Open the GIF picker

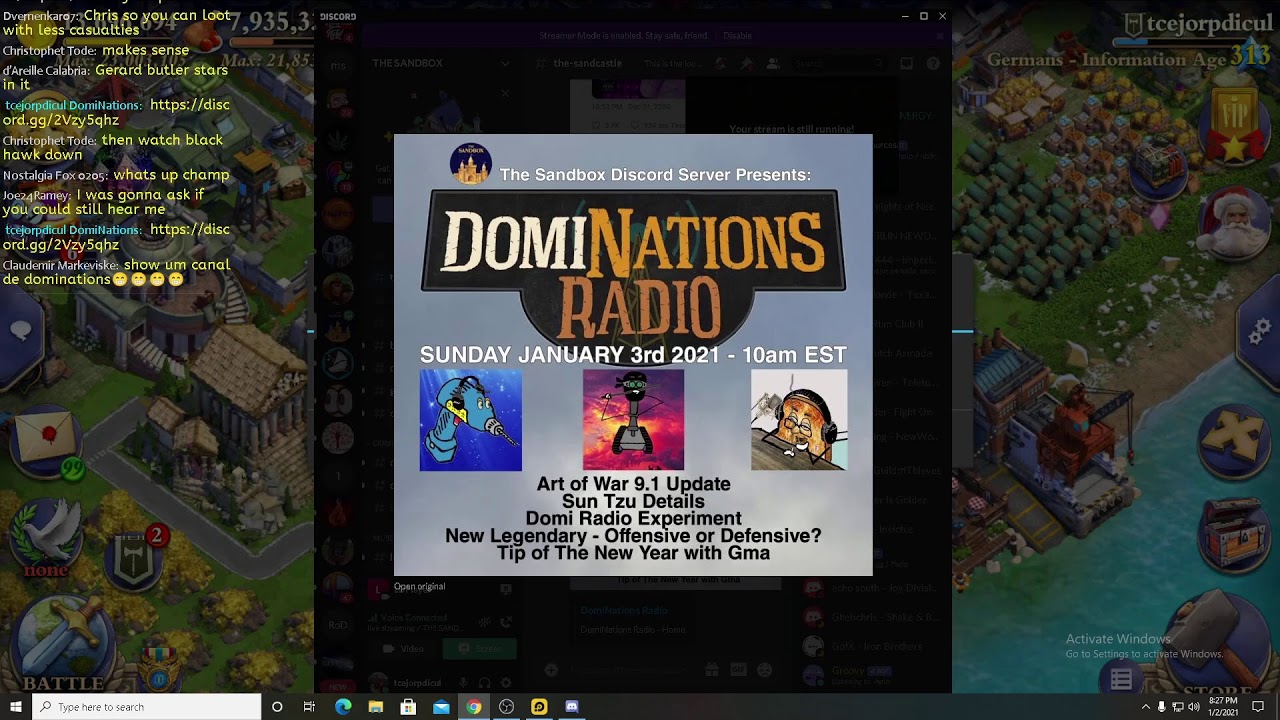click(738, 669)
